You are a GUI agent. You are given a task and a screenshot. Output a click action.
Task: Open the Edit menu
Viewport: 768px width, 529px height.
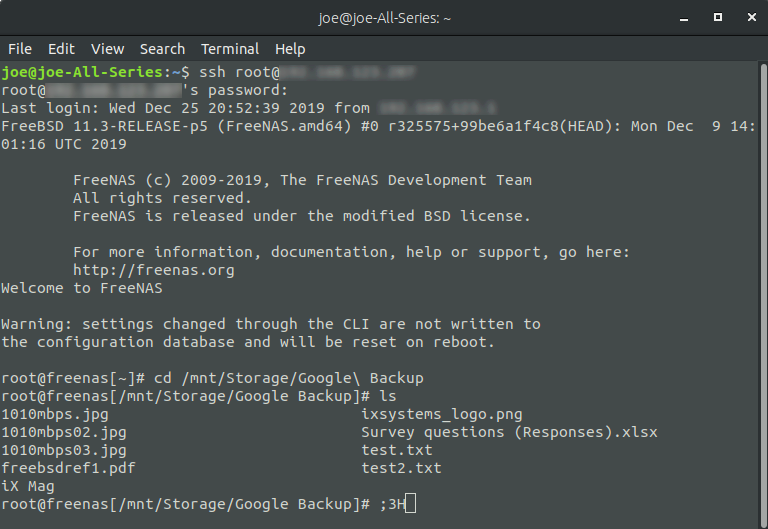coord(61,49)
